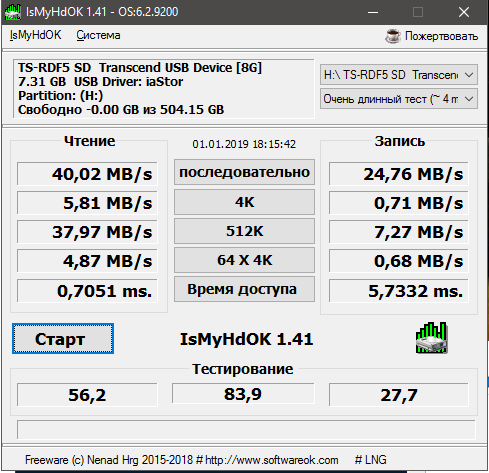The width and height of the screenshot is (489, 473).
Task: Open the softwareok.com link in footer
Action: (272, 460)
